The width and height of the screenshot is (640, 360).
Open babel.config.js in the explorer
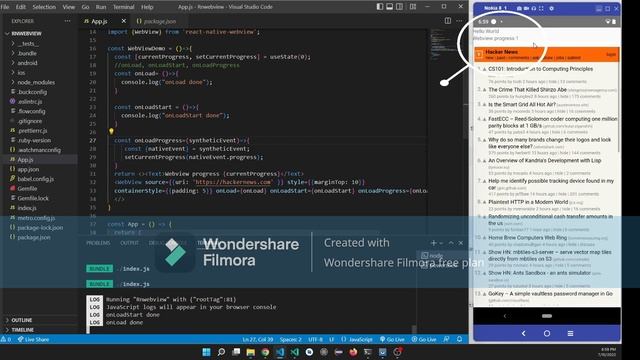tap(36, 179)
